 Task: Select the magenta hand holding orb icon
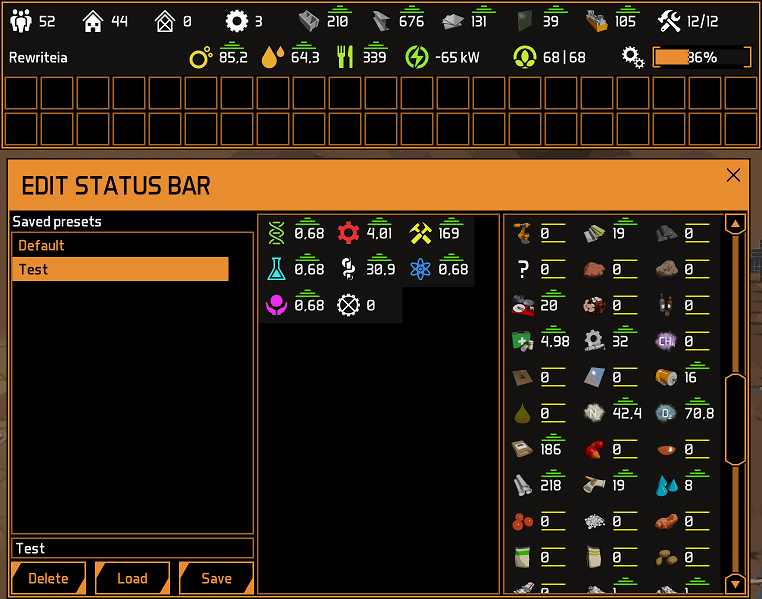pyautogui.click(x=276, y=305)
